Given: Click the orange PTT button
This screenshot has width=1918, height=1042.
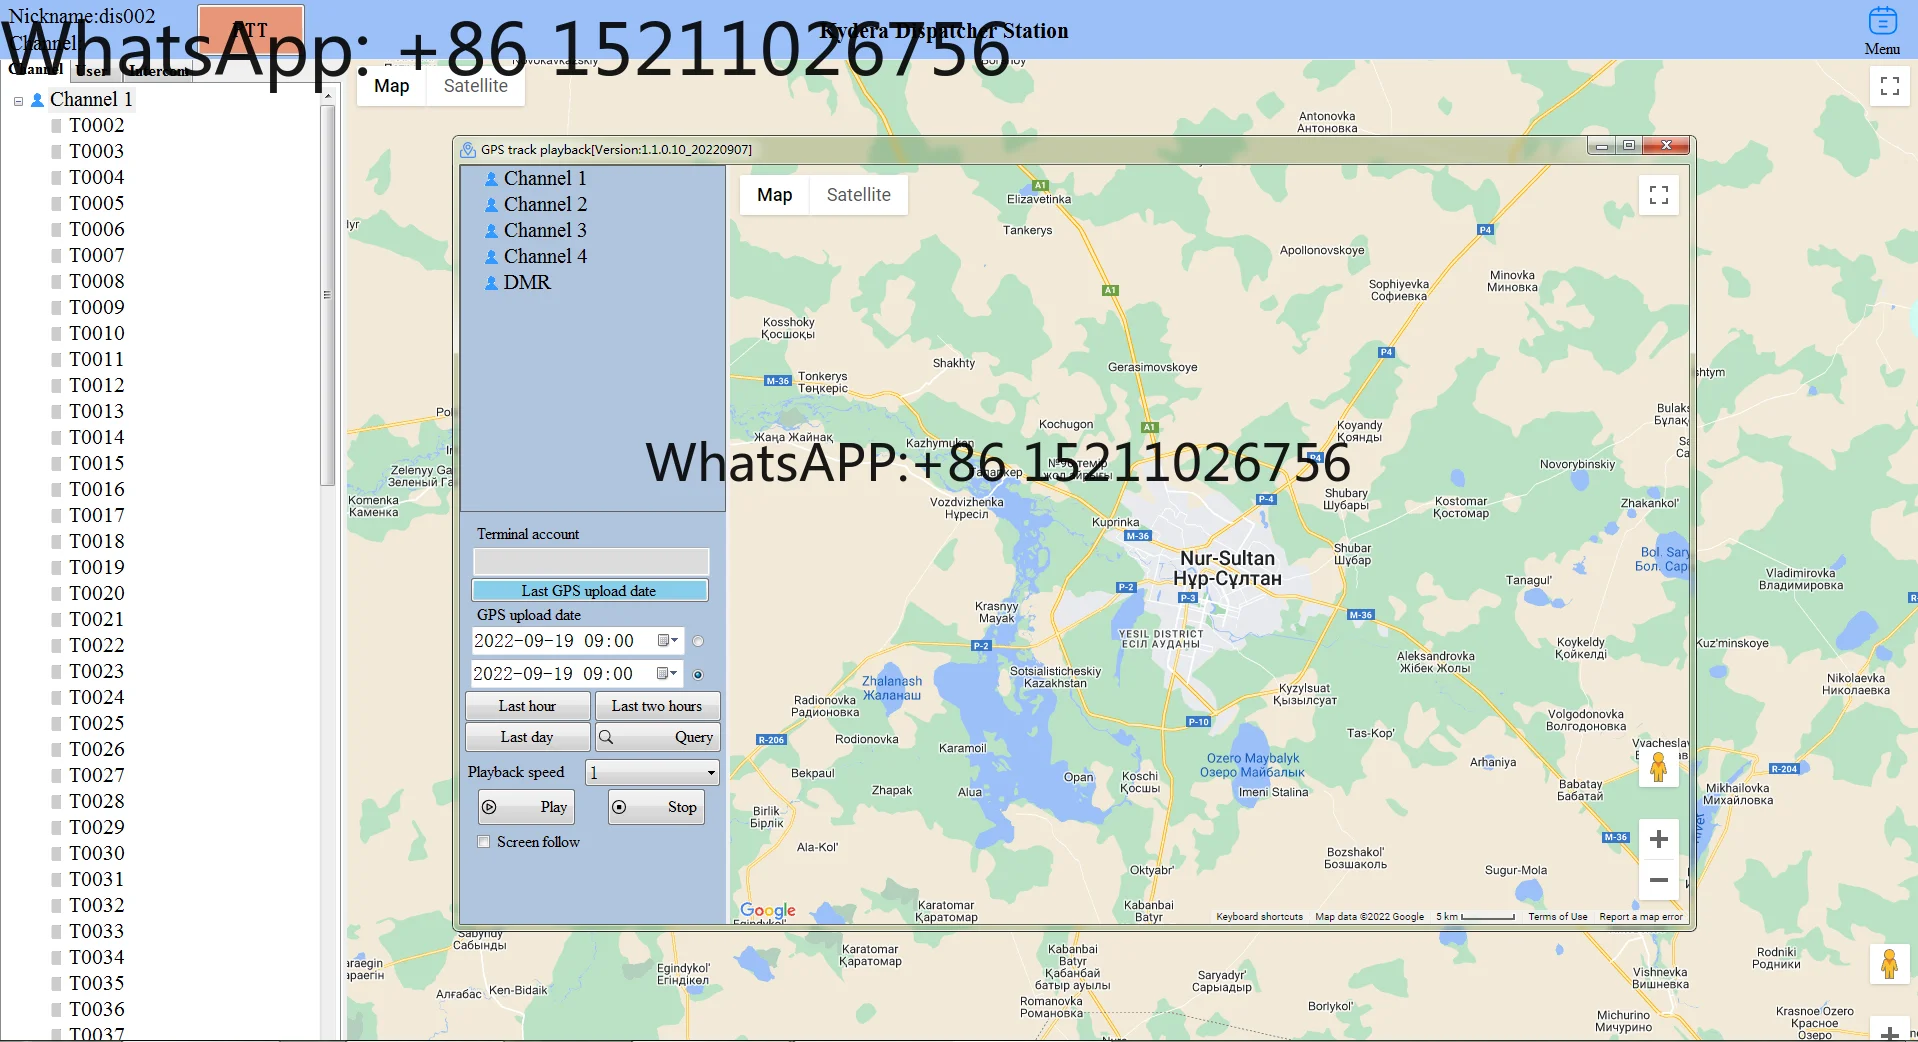Looking at the screenshot, I should pos(251,30).
